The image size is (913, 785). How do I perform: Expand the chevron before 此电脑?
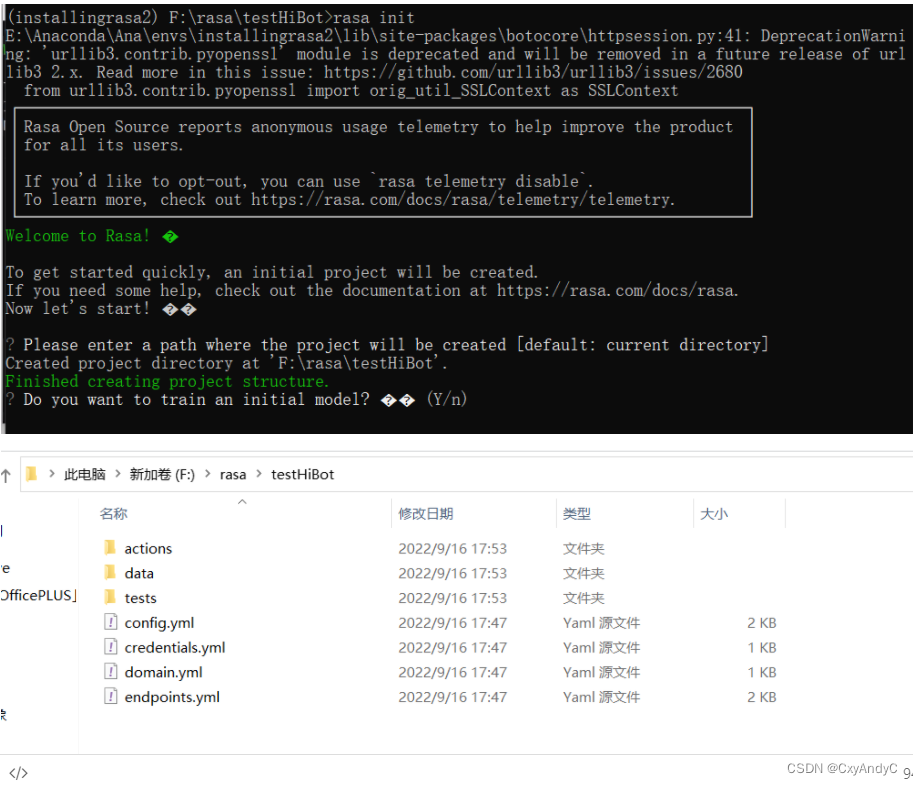(x=52, y=474)
